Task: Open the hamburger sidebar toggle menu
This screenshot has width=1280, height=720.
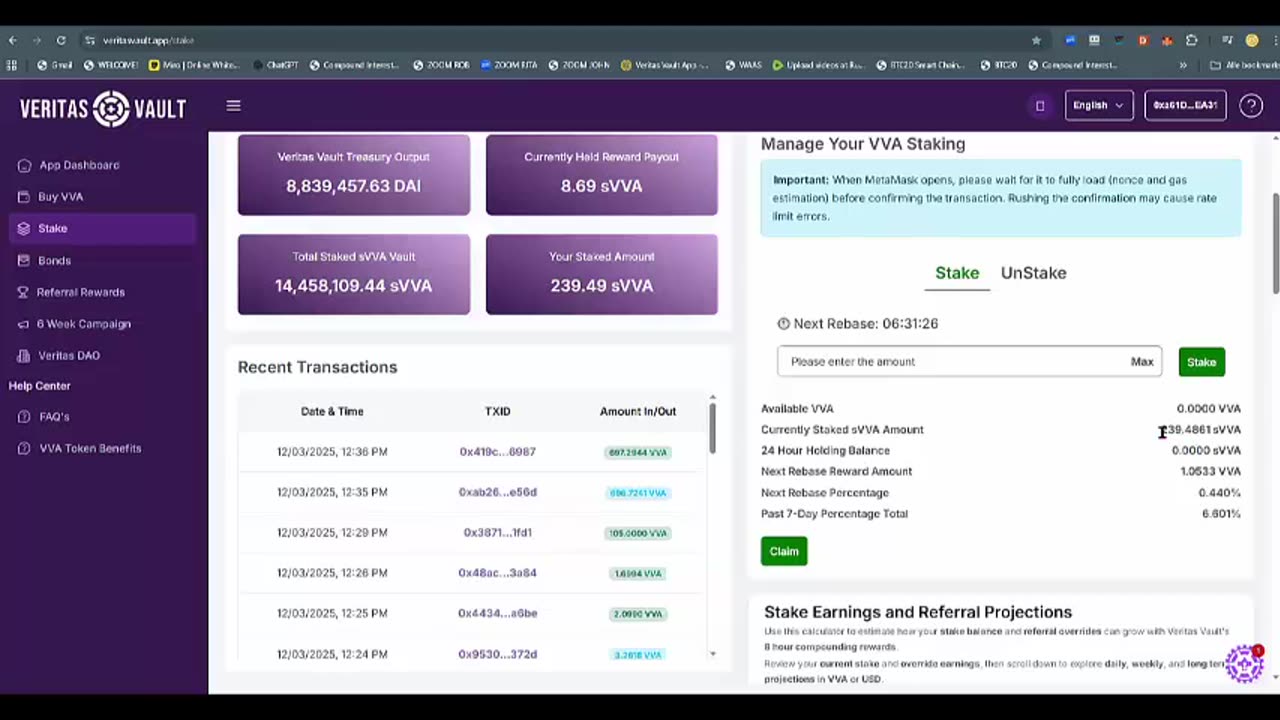Action: coord(233,106)
